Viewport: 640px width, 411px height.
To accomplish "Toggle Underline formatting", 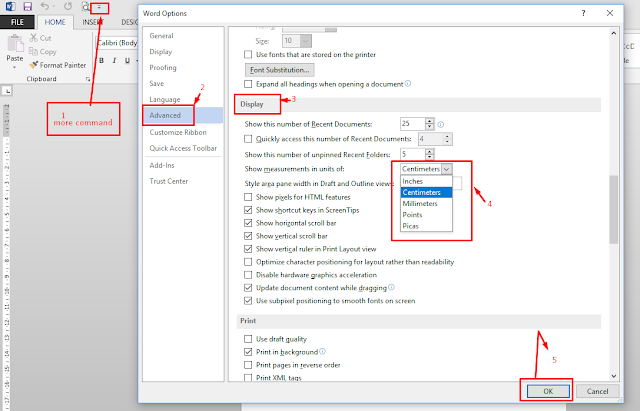I will tap(127, 60).
